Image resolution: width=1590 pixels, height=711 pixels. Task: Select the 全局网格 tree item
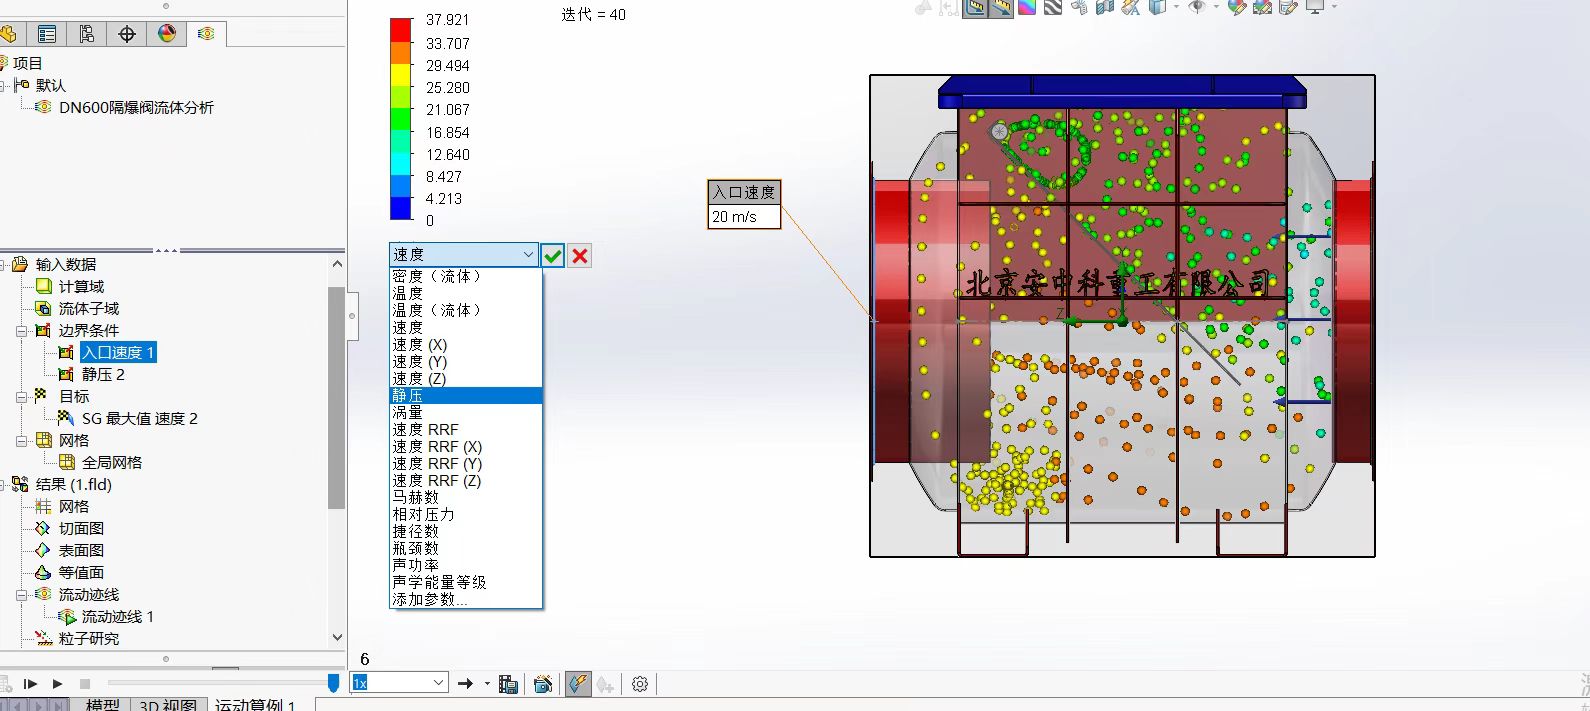point(112,463)
